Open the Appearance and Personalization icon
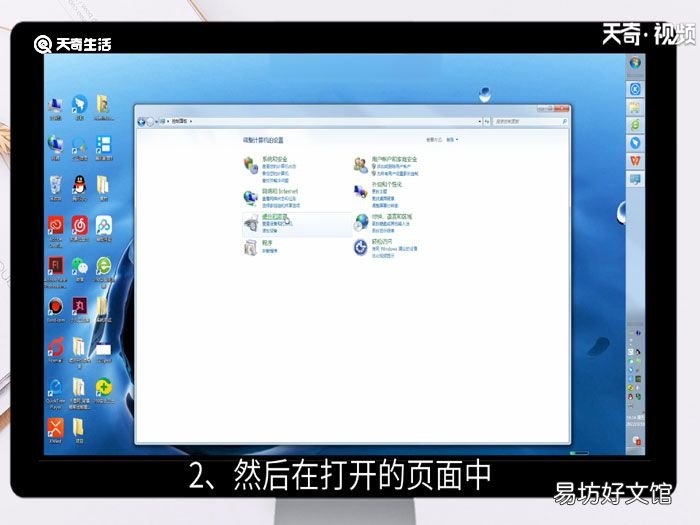 click(x=360, y=192)
